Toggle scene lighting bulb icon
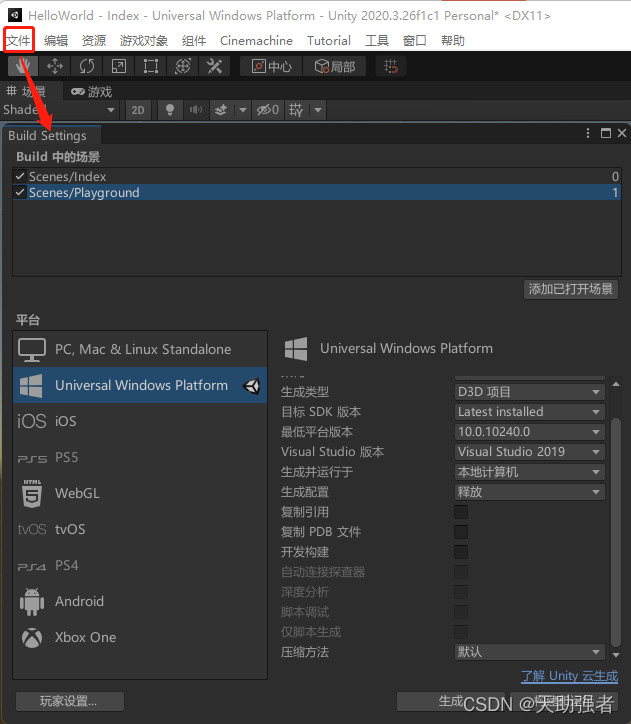This screenshot has width=631, height=724. tap(170, 110)
